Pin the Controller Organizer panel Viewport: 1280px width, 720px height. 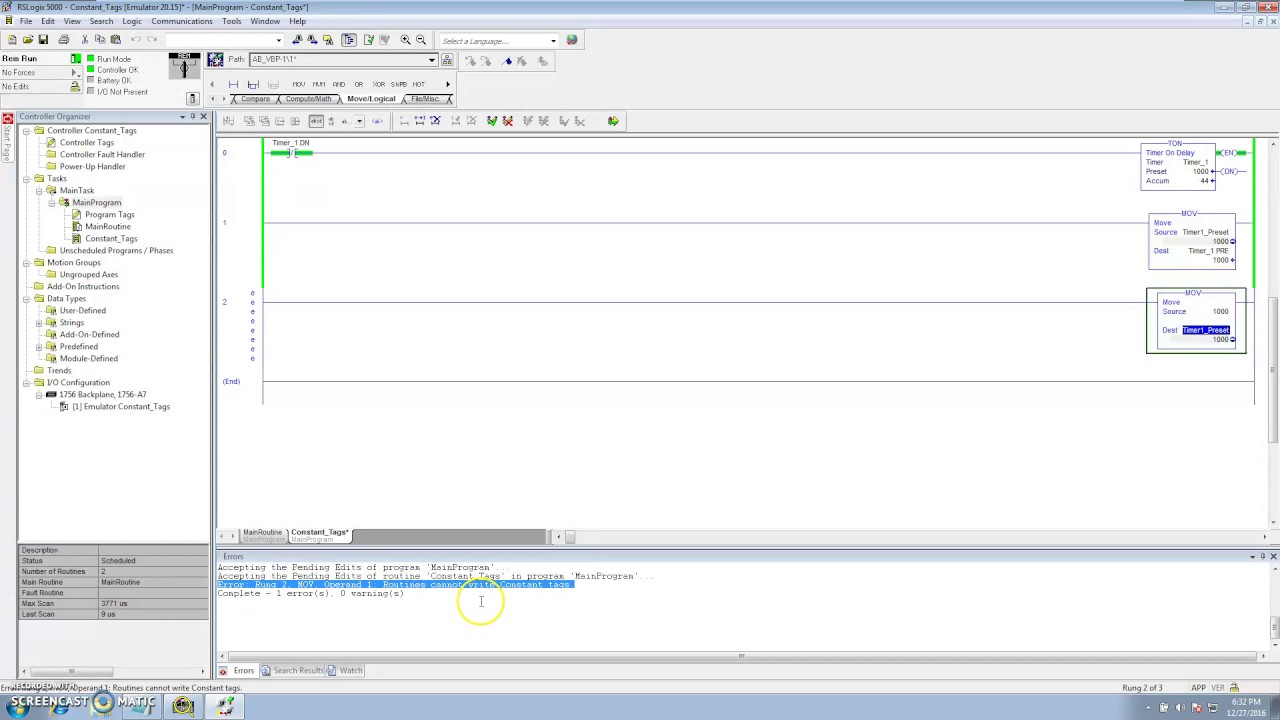click(x=193, y=117)
